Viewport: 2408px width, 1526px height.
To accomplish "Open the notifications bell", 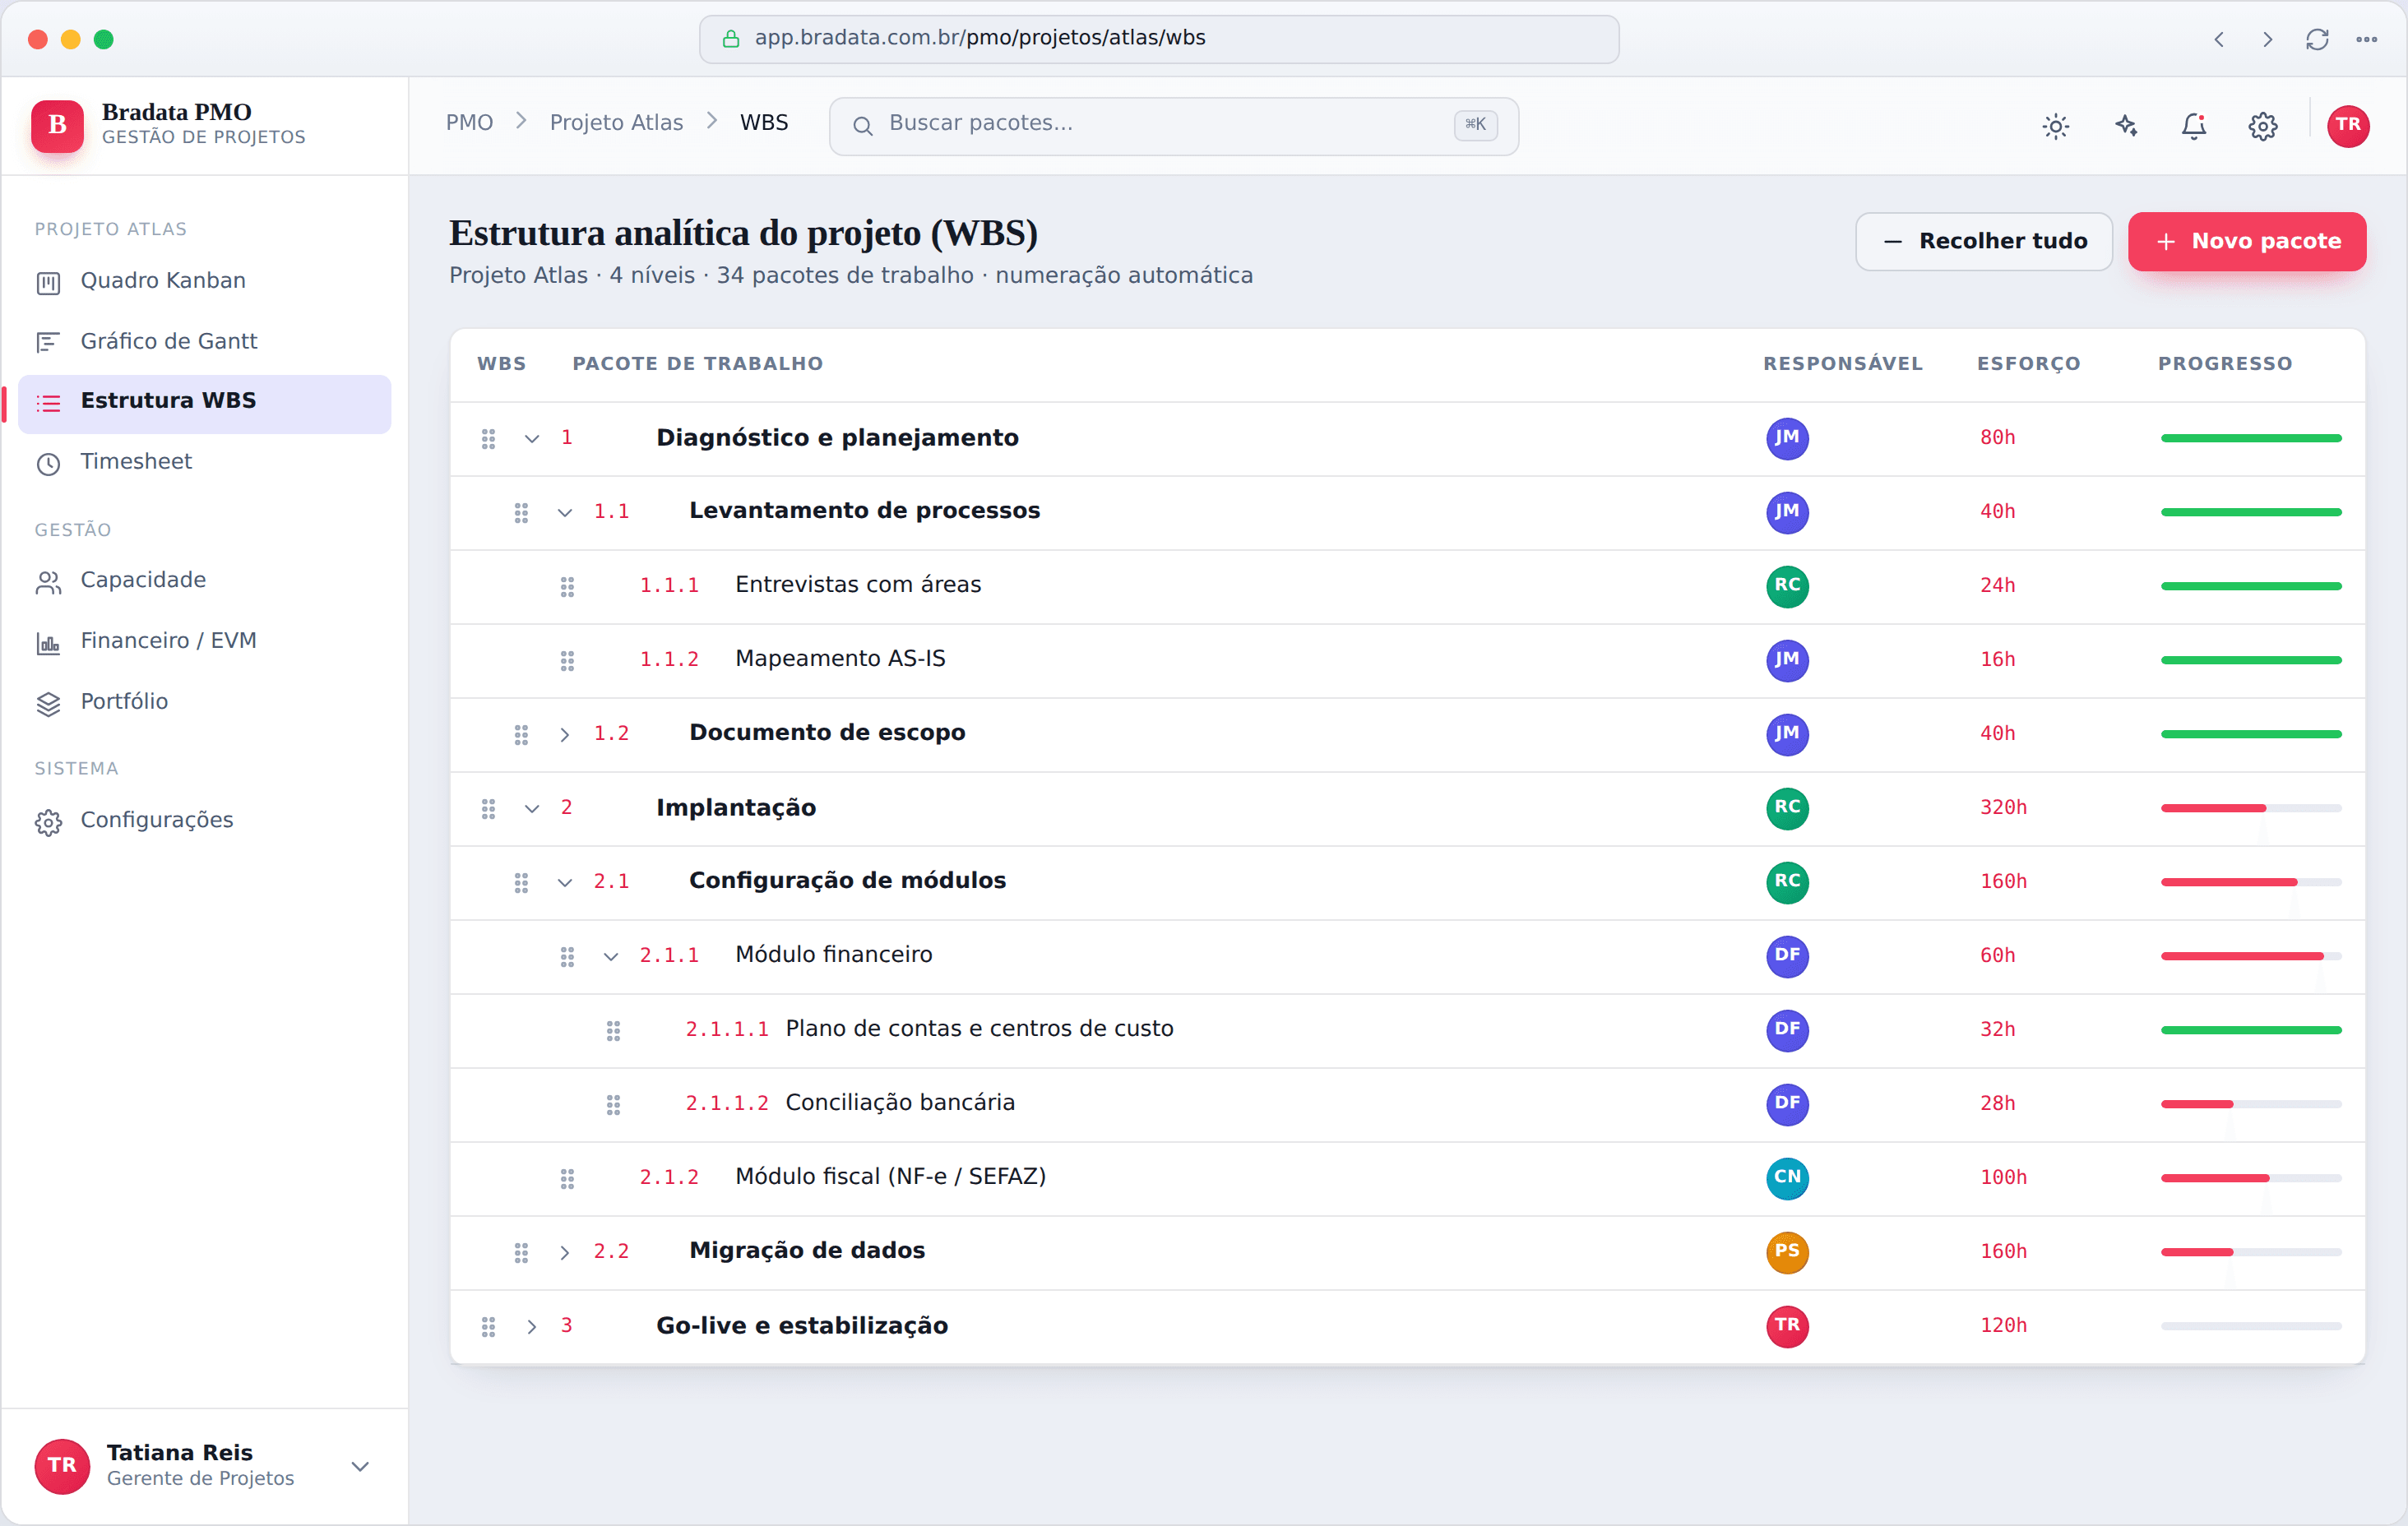I will [2194, 126].
